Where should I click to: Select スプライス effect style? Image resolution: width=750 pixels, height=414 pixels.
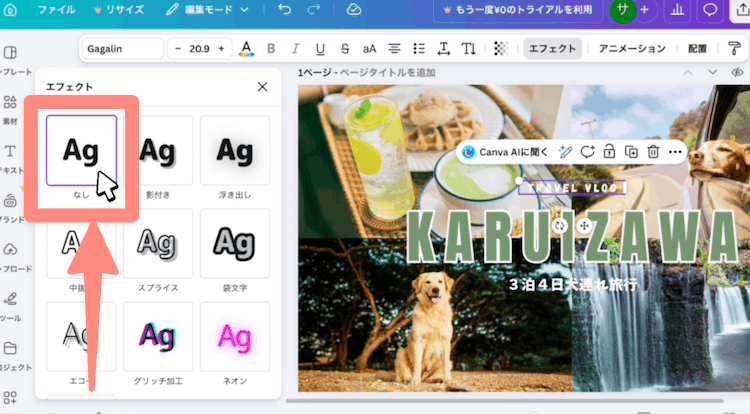[x=158, y=243]
